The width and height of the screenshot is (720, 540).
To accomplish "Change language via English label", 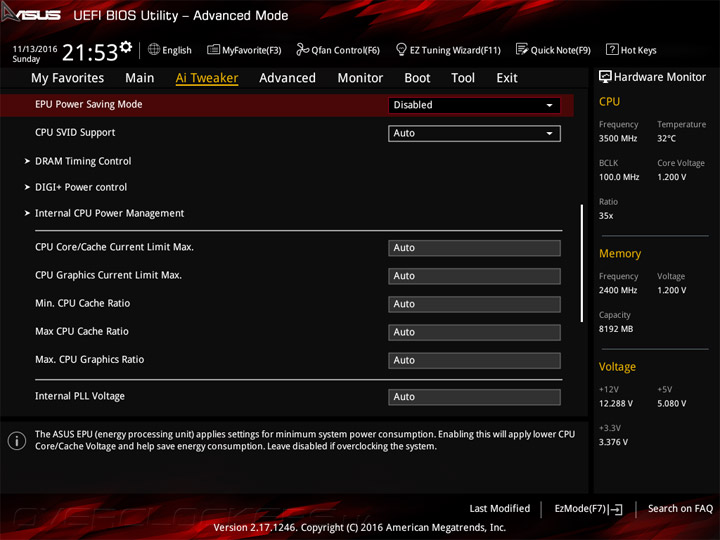I will 177,50.
